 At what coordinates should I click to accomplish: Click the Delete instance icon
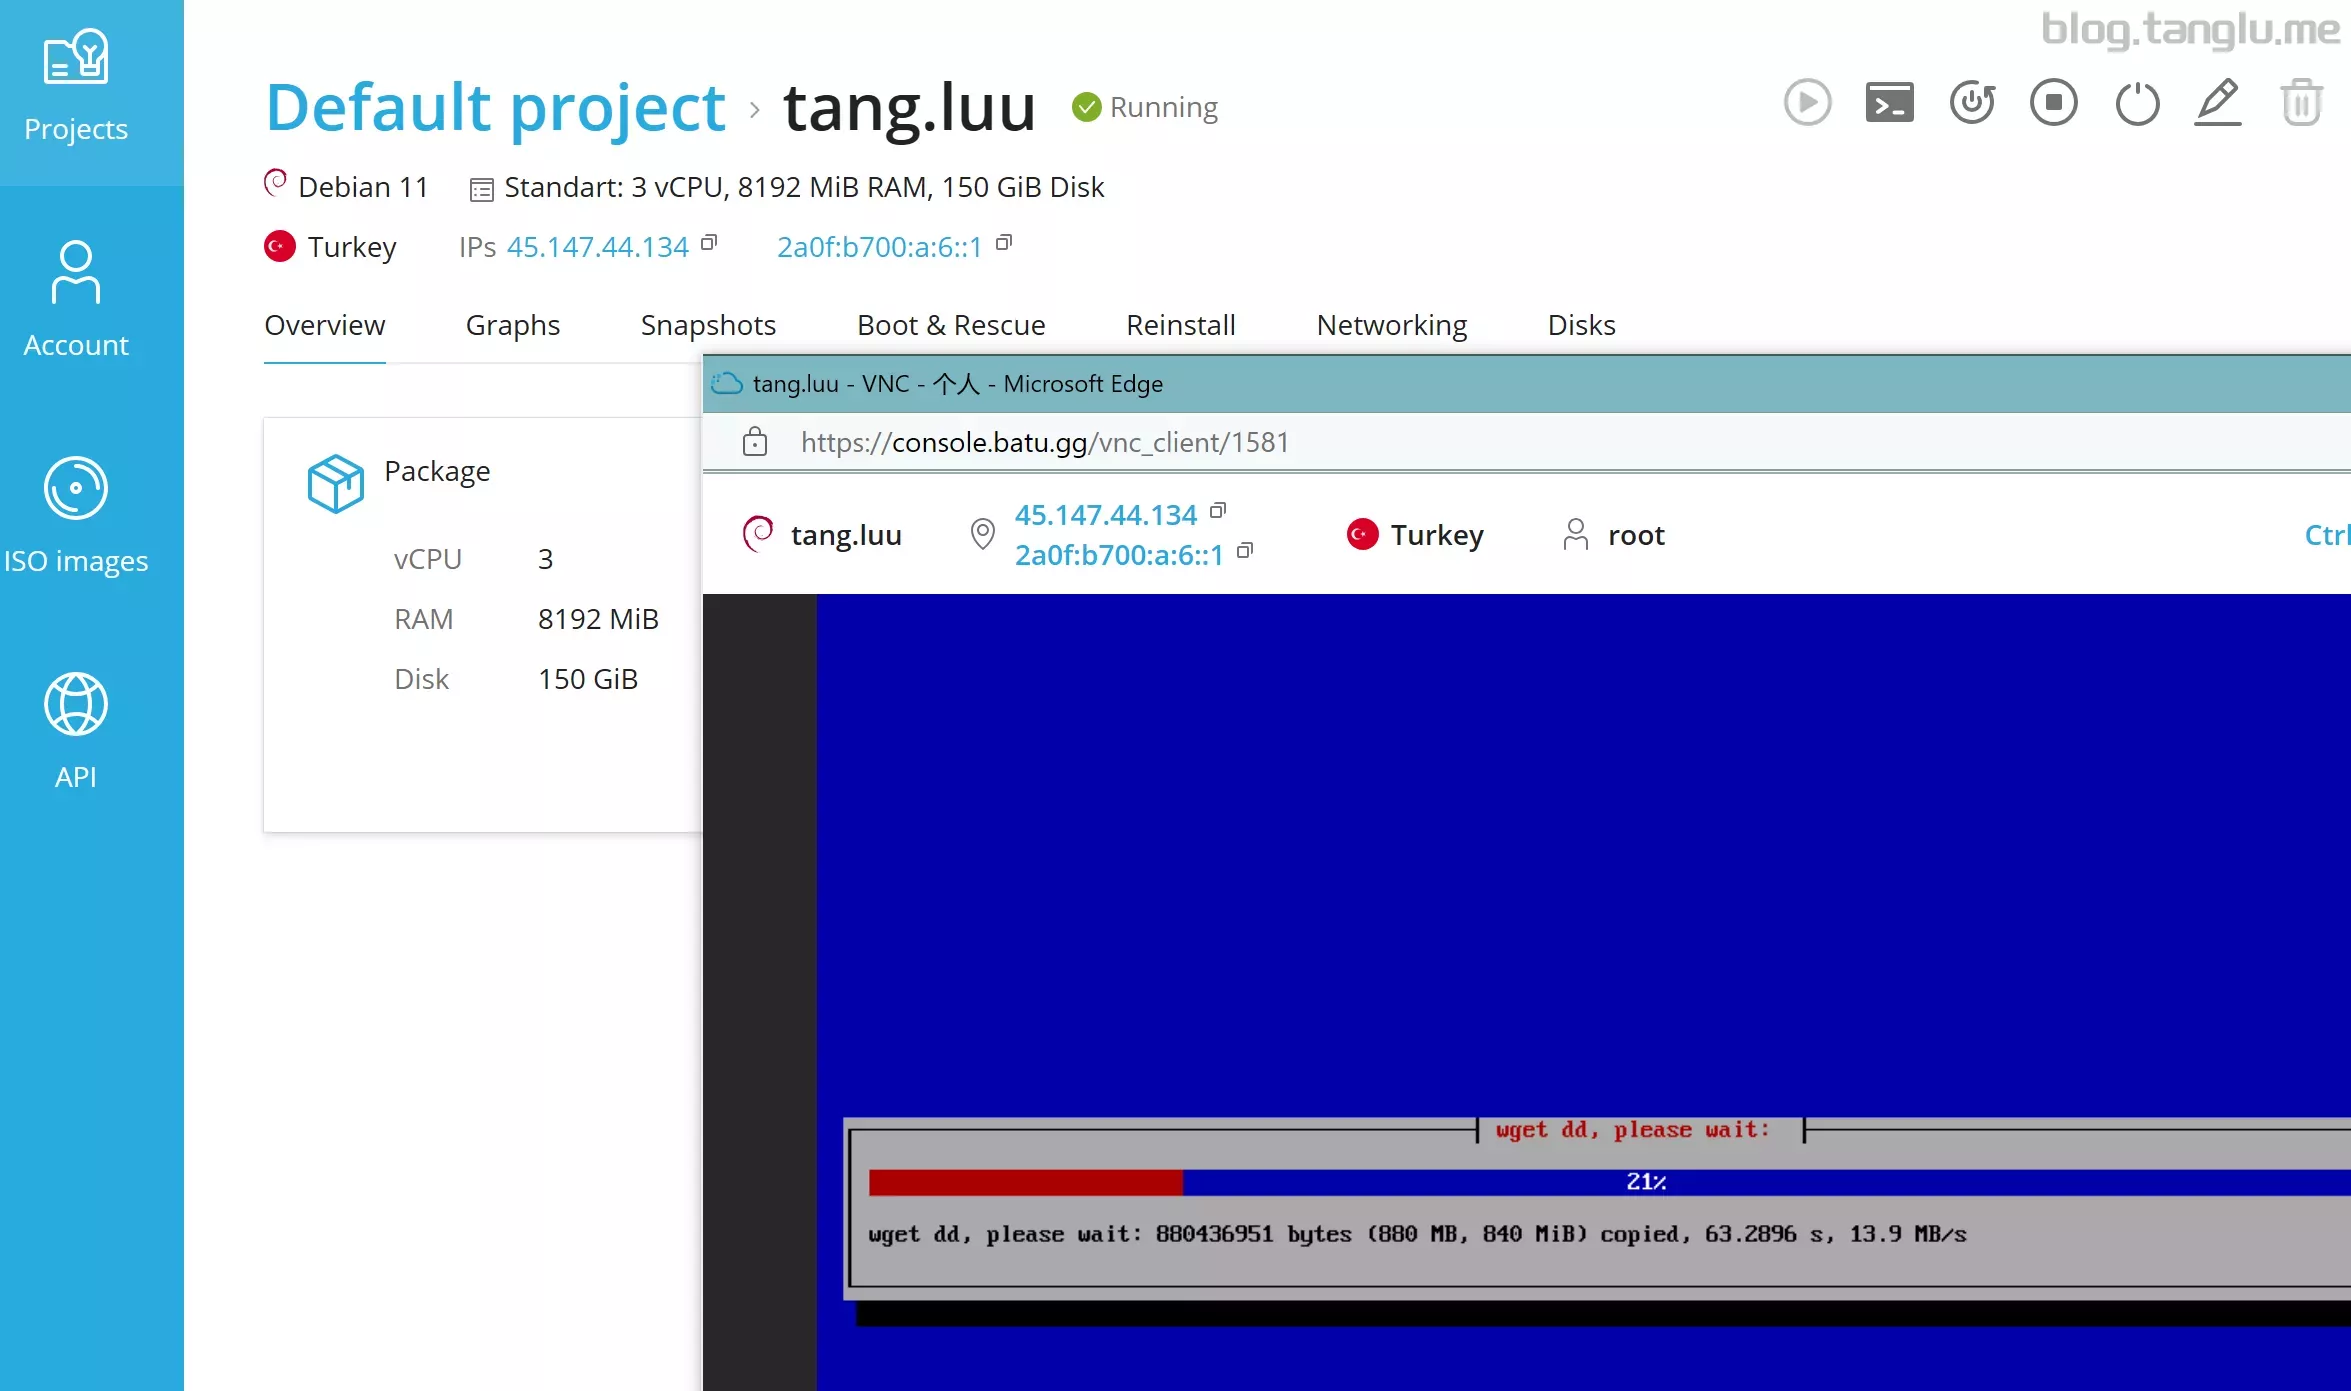coord(2301,103)
